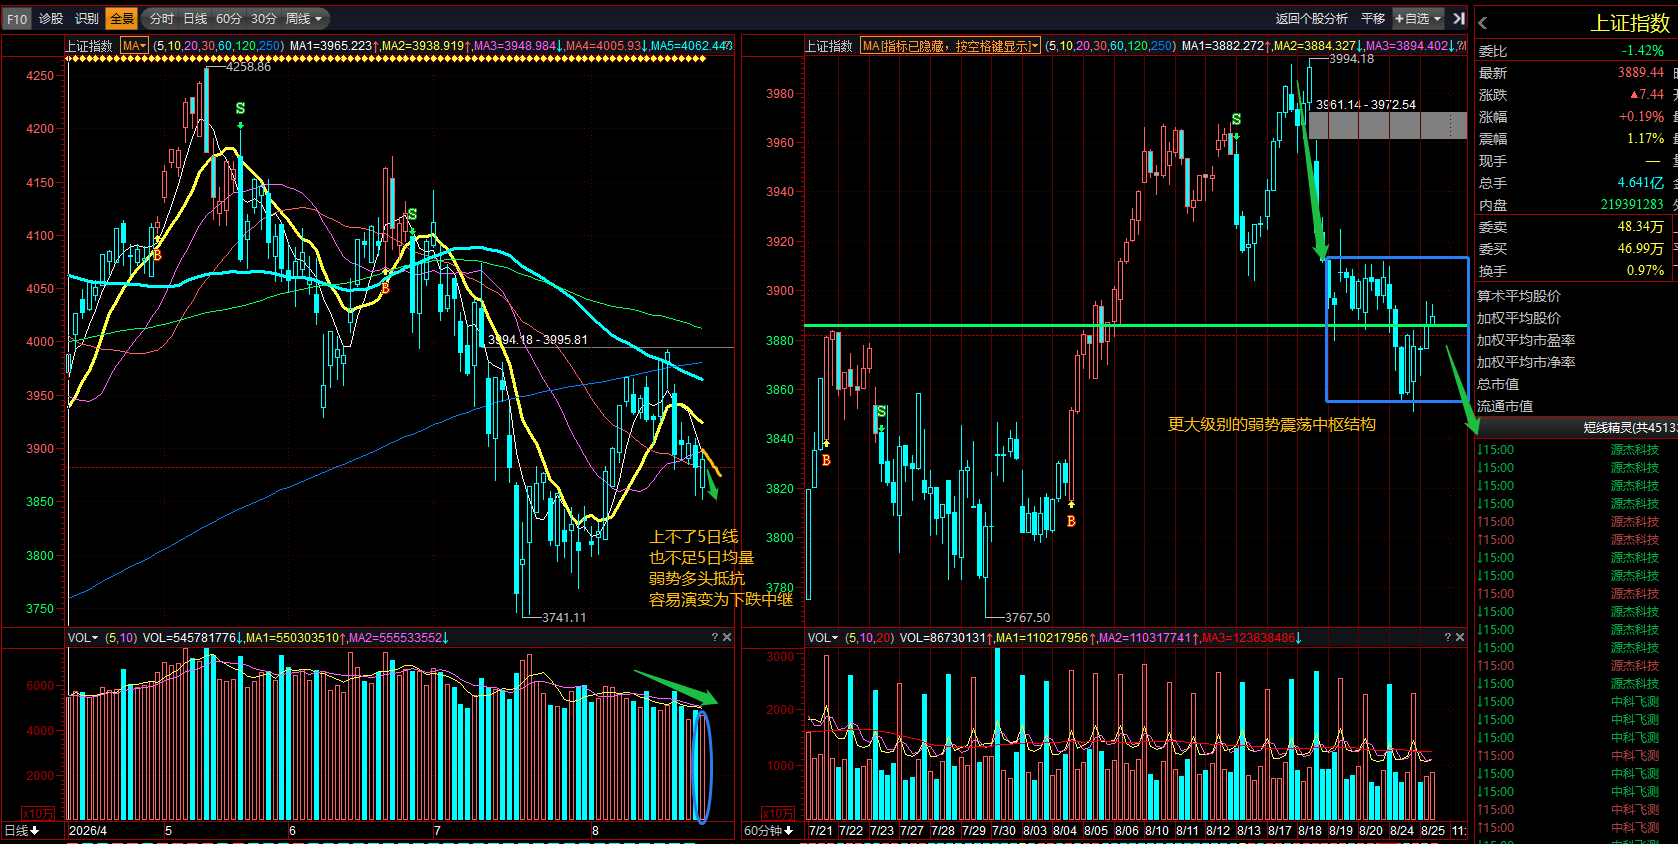Collapse the quote panel with left chevron
This screenshot has height=844, width=1678.
[x=1483, y=23]
